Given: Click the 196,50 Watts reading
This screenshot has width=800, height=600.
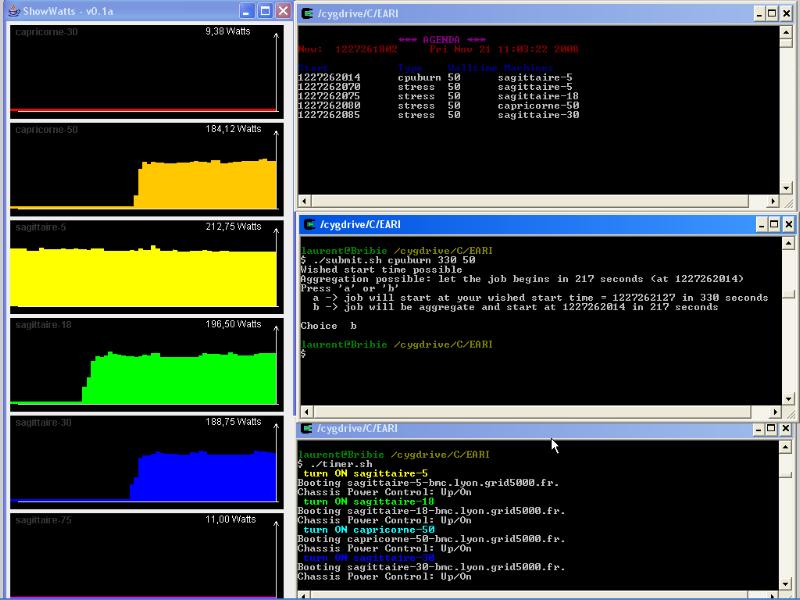Looking at the screenshot, I should click(x=233, y=324).
